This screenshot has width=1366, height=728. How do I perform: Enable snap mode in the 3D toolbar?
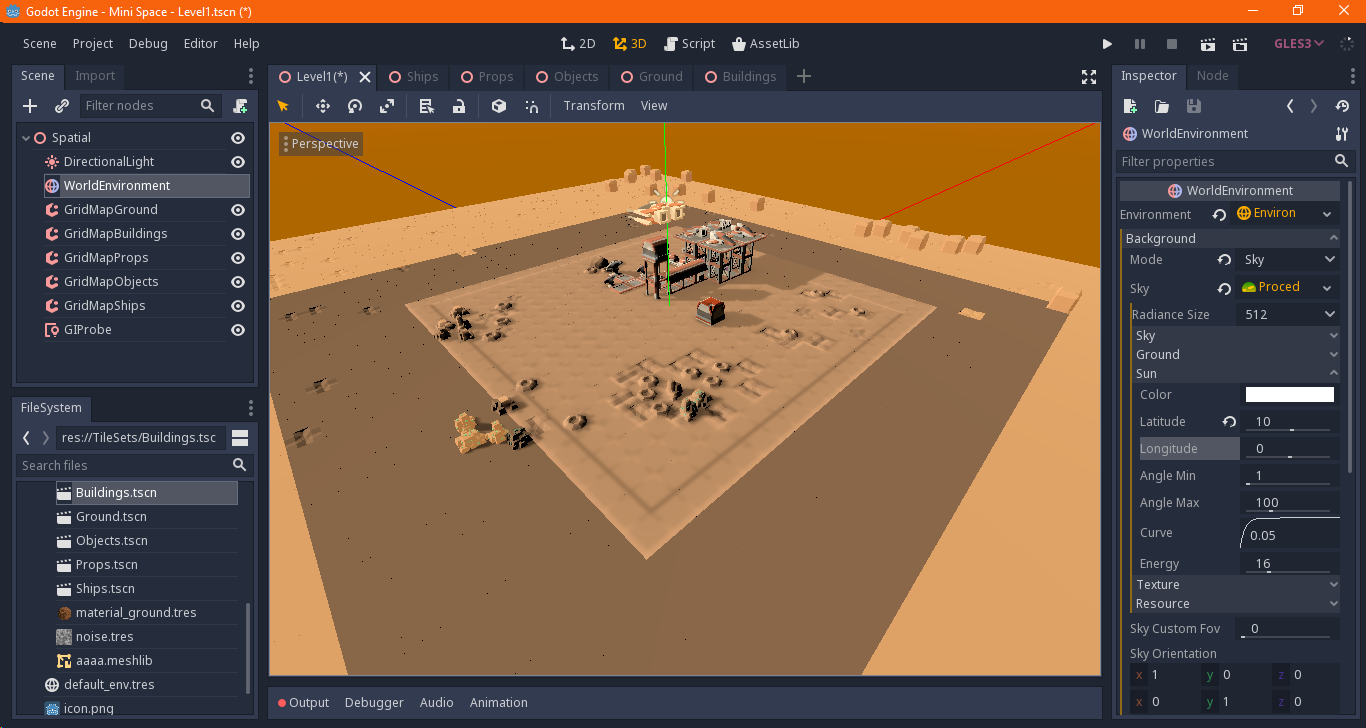click(533, 105)
